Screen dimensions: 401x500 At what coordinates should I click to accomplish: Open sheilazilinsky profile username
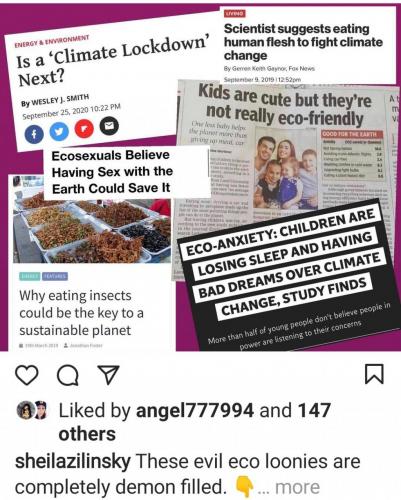coord(73,462)
